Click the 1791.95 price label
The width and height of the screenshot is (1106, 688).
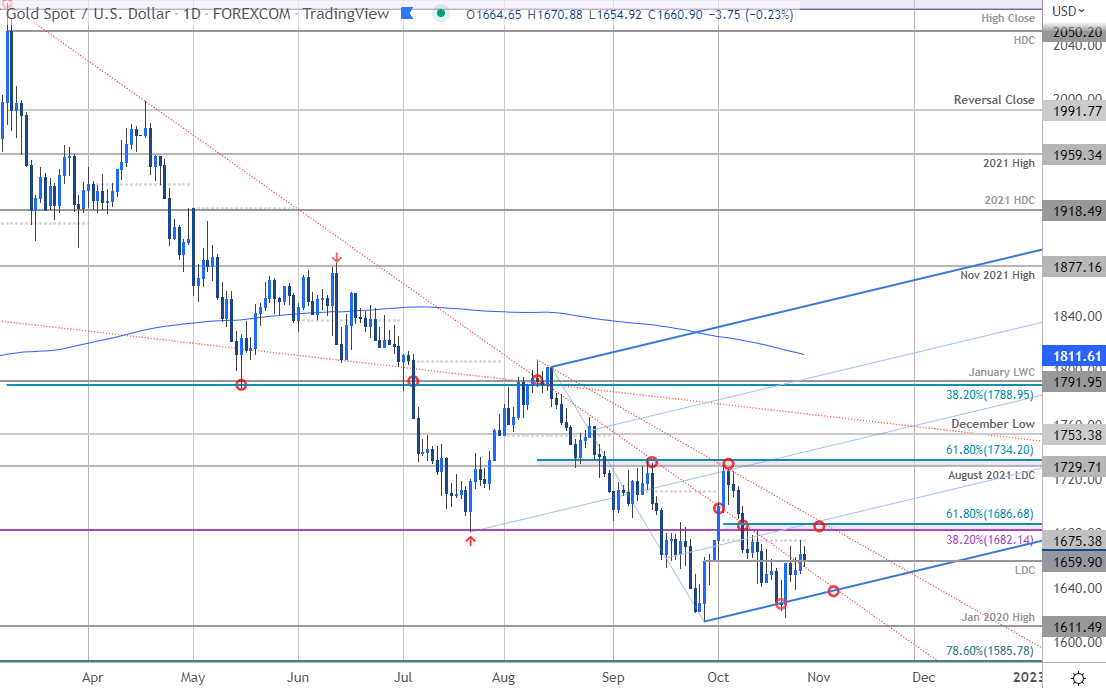pos(1076,382)
